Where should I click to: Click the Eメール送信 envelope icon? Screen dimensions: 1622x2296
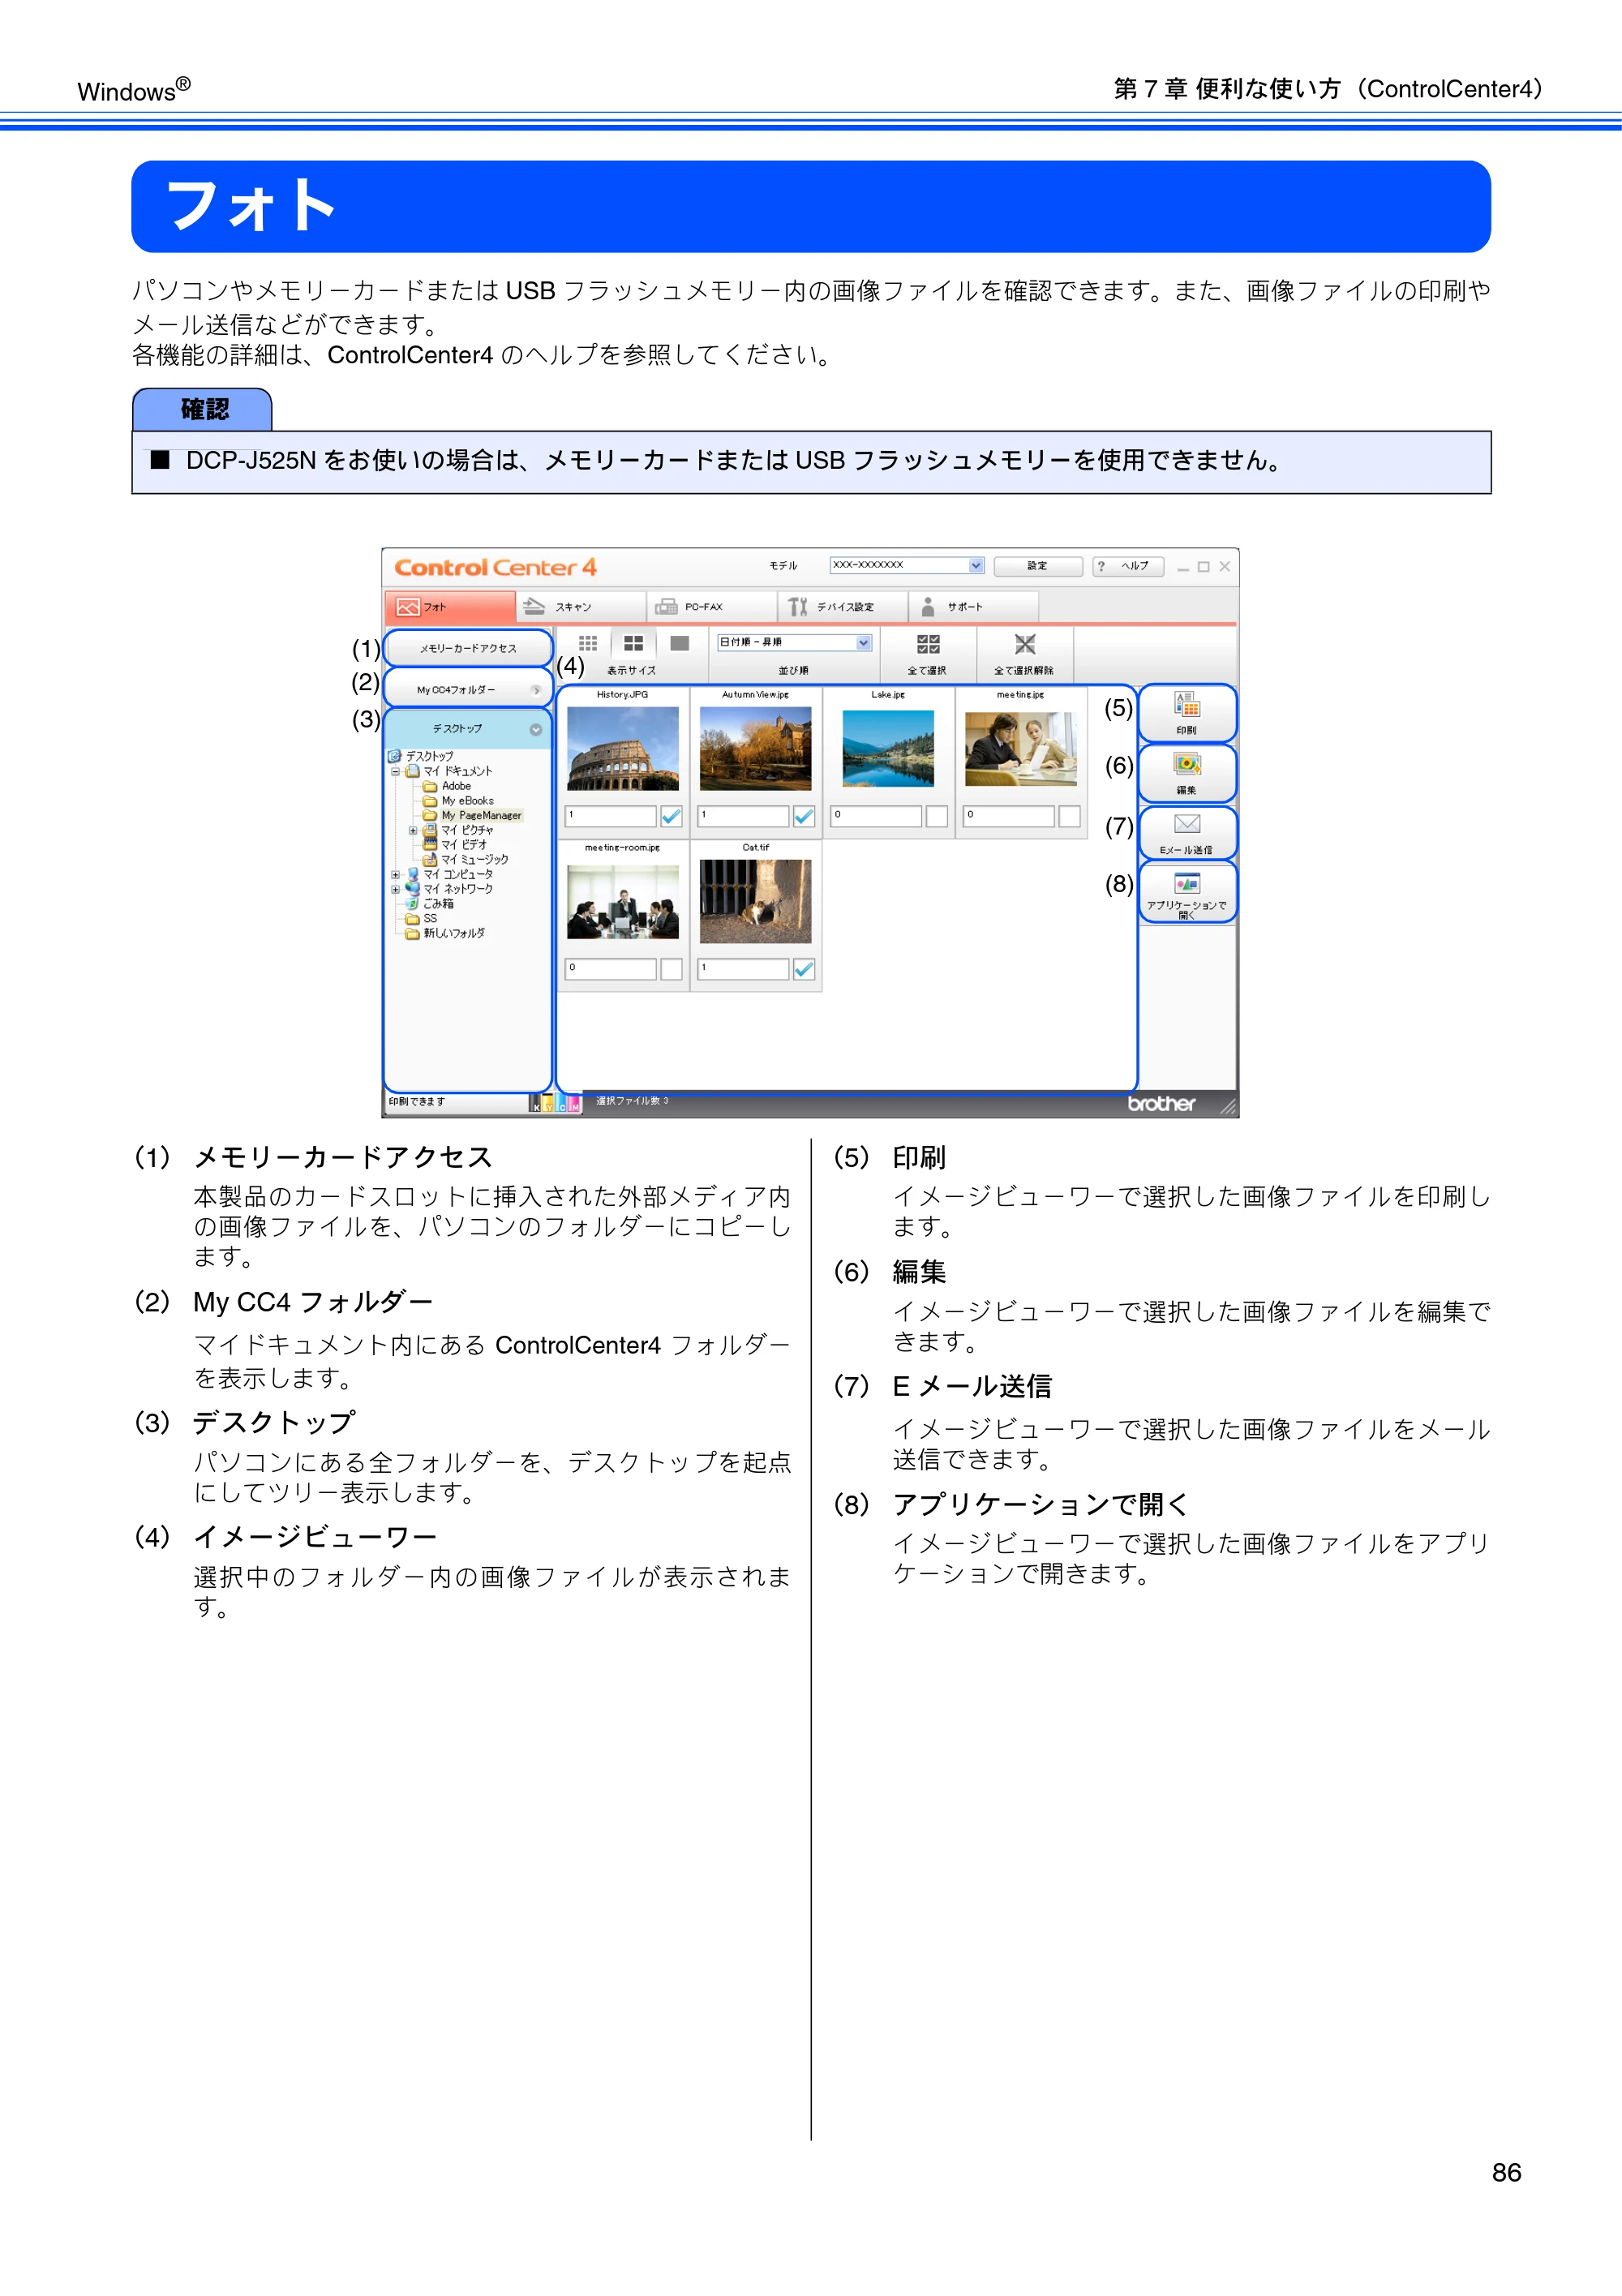(x=1187, y=824)
